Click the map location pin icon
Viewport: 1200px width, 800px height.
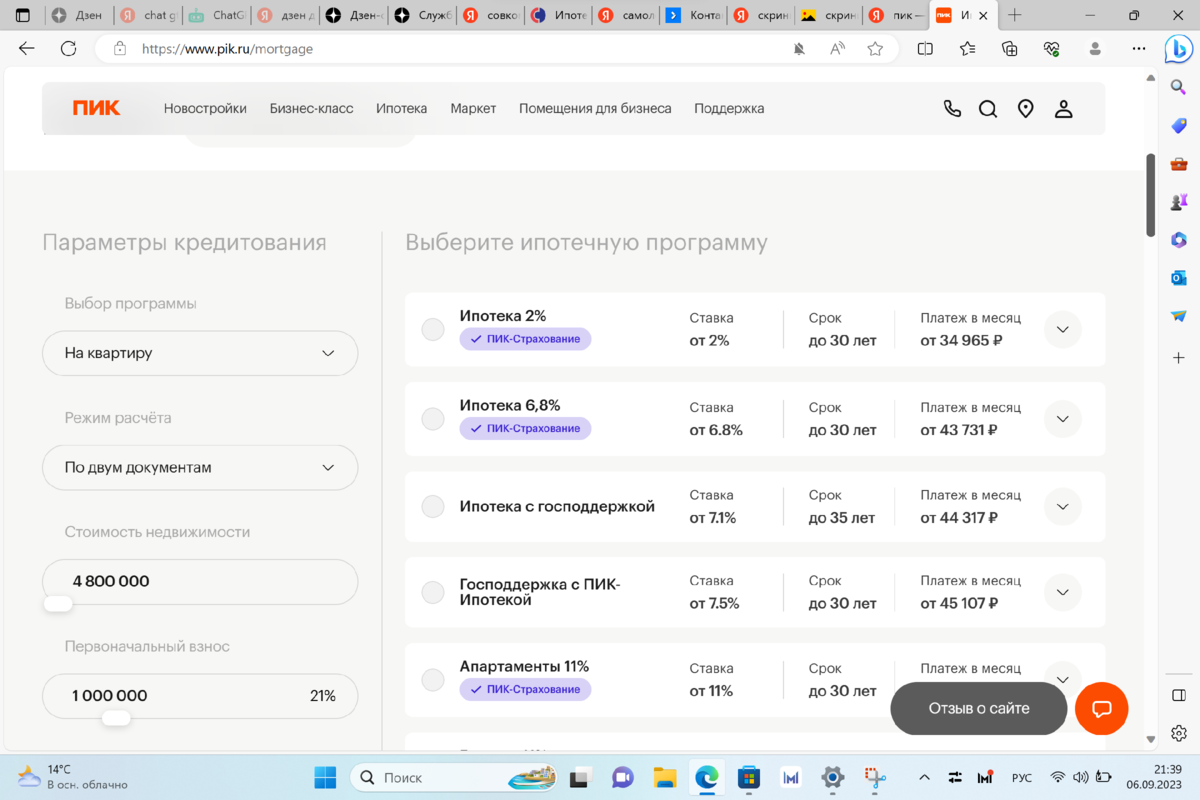tap(1025, 109)
